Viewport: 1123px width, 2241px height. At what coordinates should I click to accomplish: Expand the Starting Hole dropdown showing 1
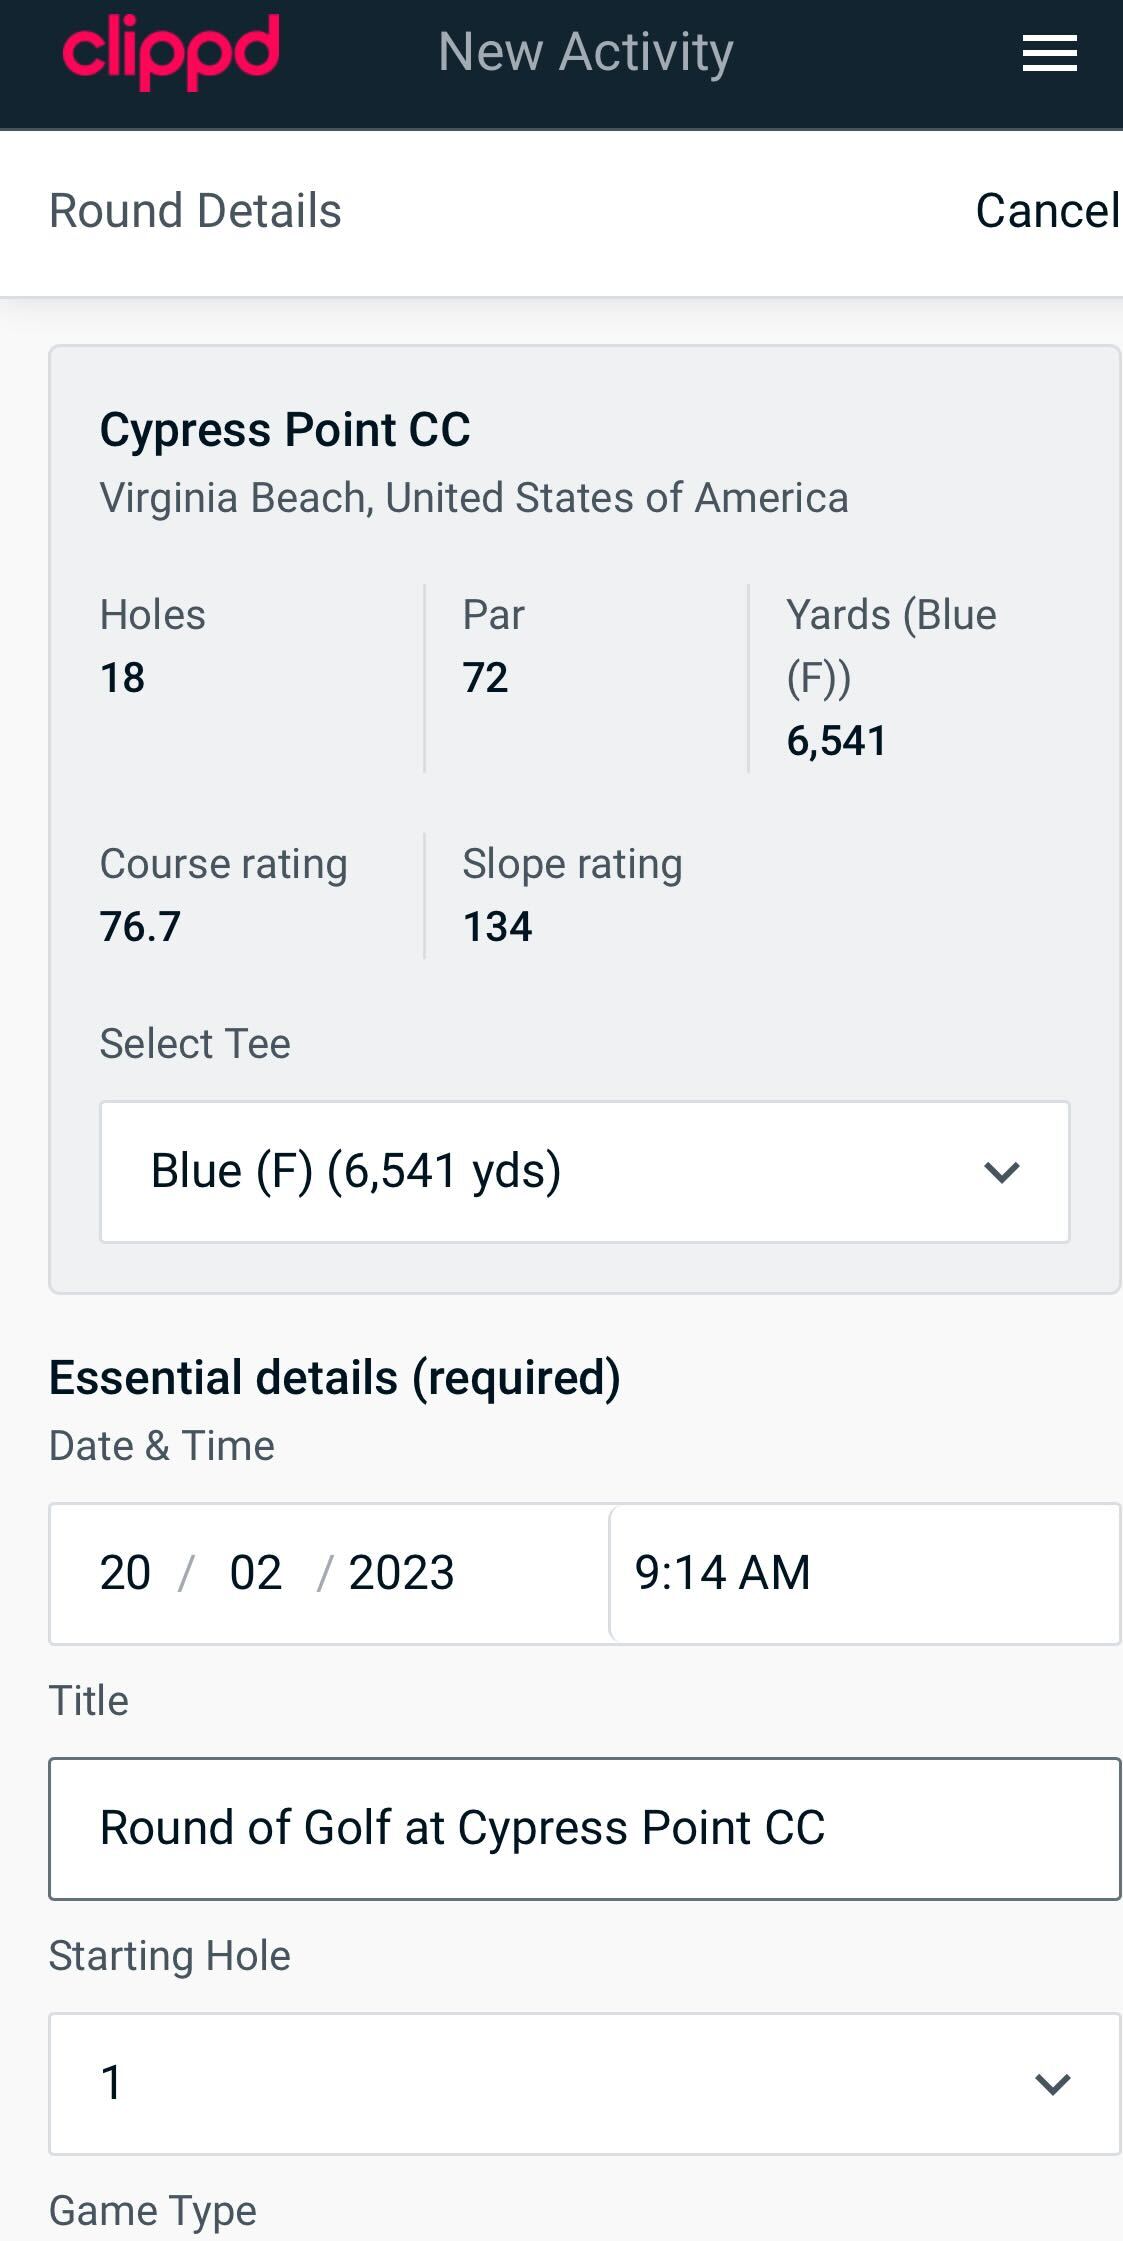point(584,2084)
